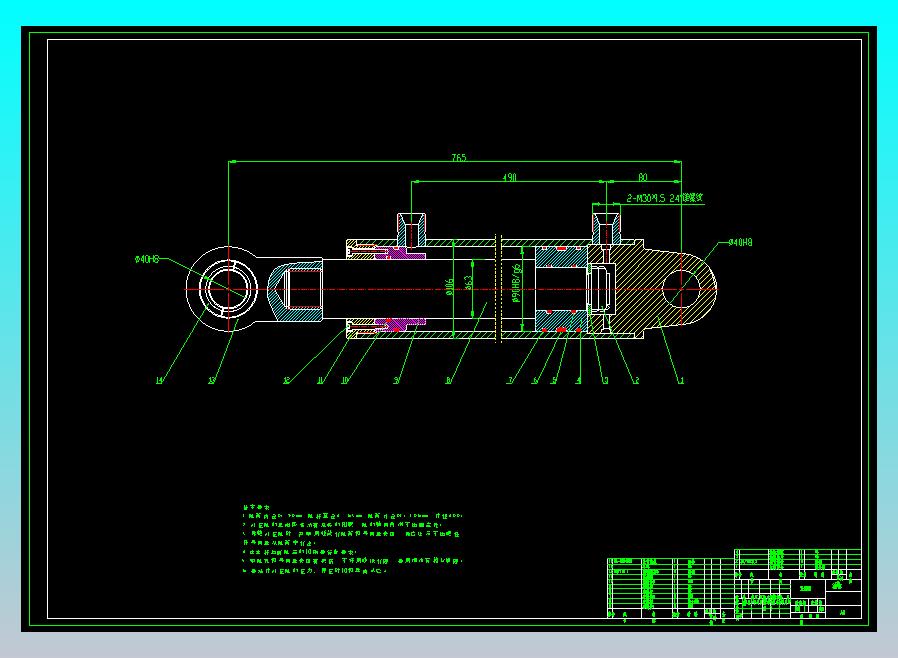Click the left rod-end eye bore circle
Image resolution: width=898 pixels, height=658 pixels.
pos(227,291)
